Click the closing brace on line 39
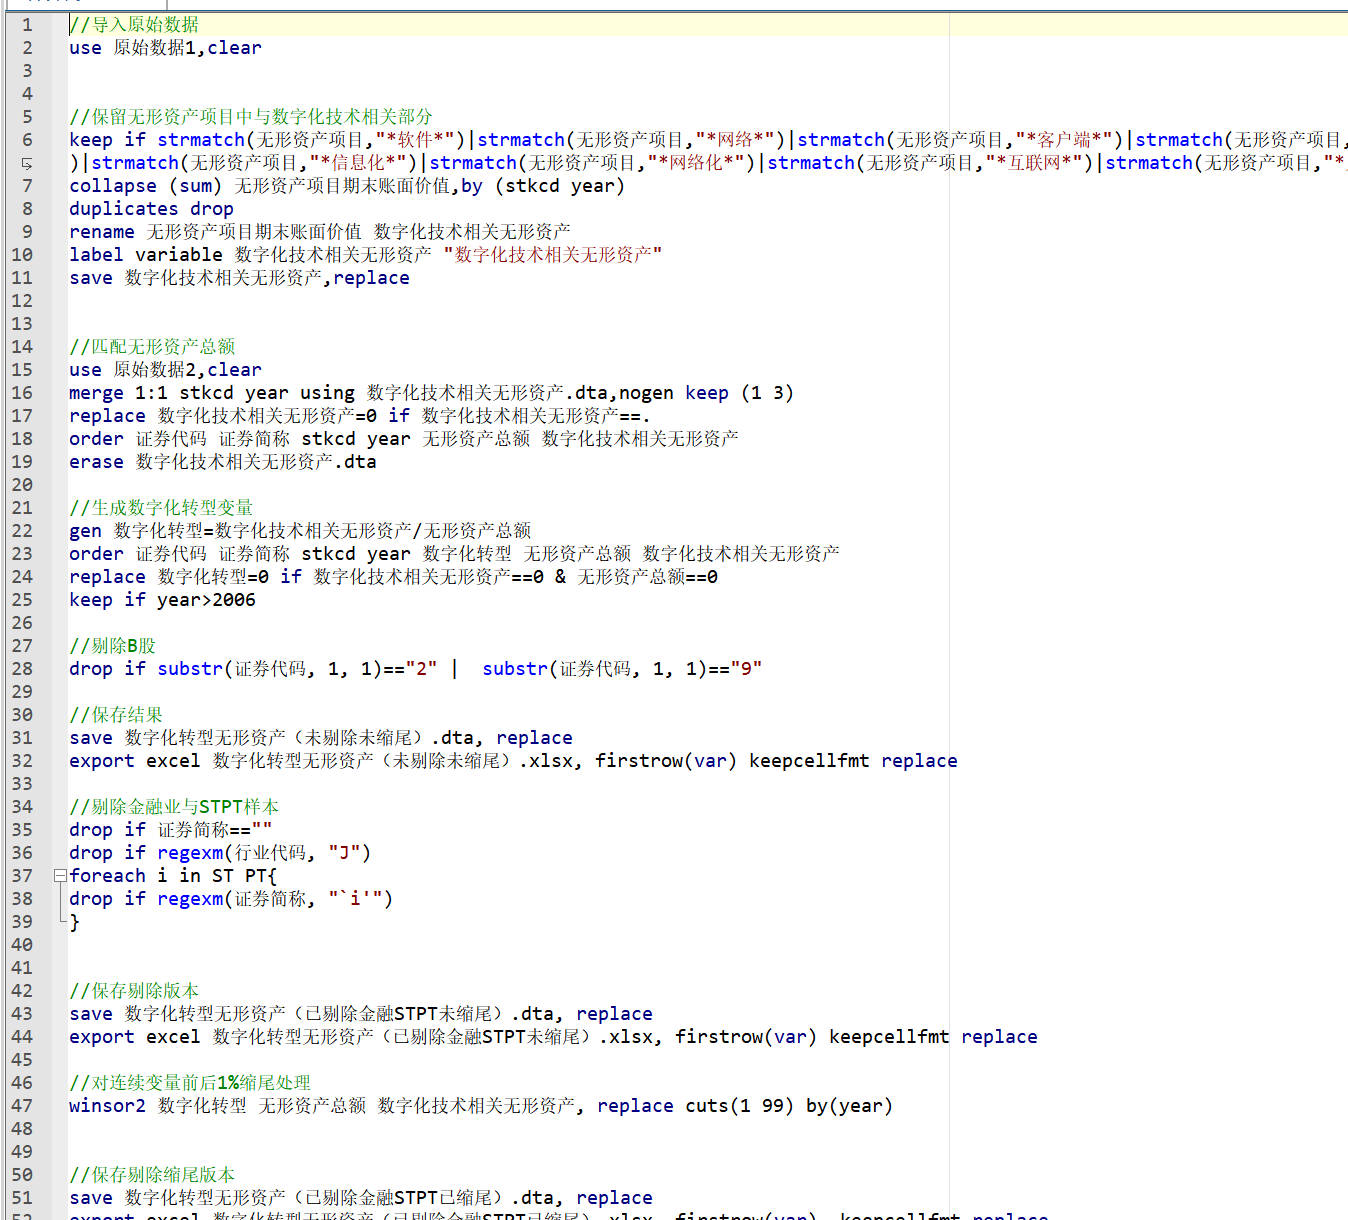 74,921
